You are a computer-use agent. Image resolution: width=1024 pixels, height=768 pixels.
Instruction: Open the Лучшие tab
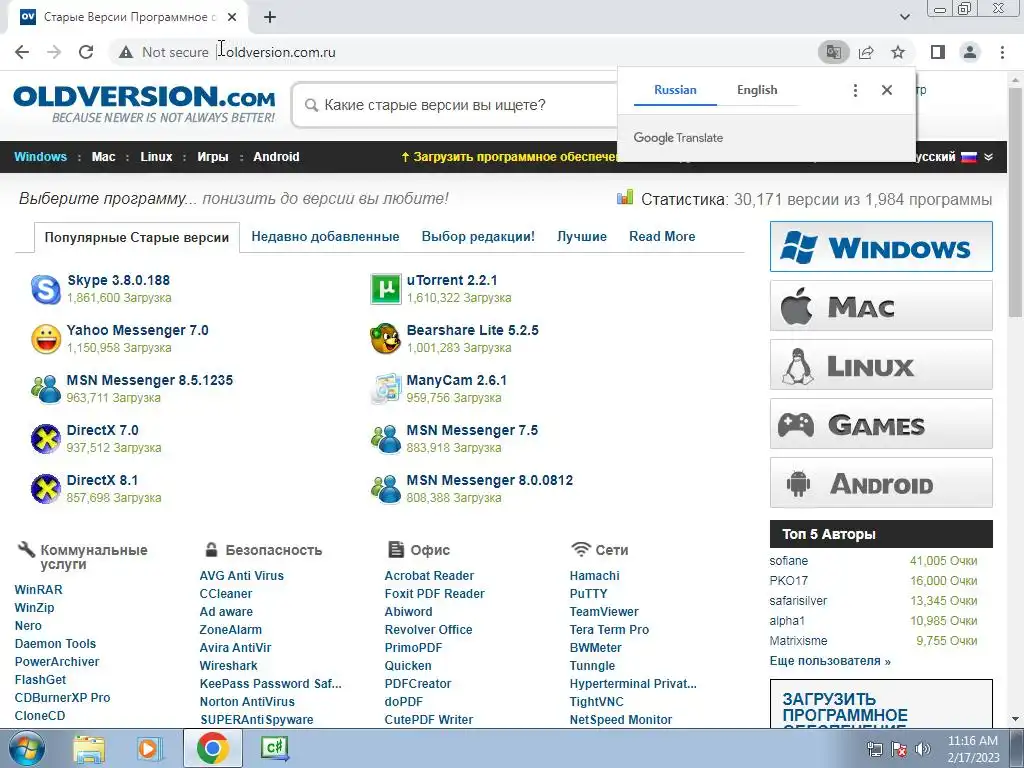point(582,236)
